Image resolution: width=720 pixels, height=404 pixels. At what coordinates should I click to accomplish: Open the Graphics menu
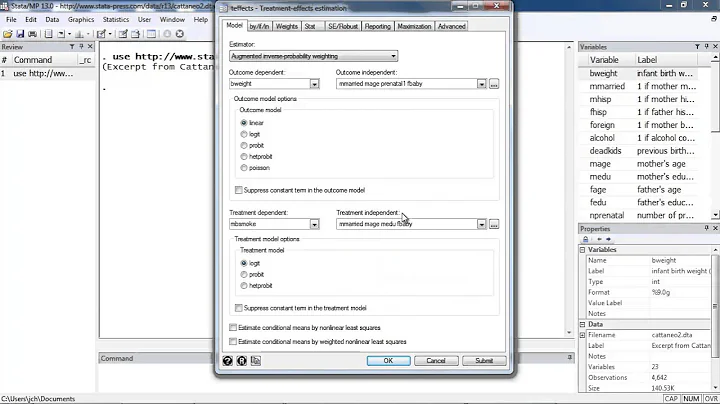(81, 20)
